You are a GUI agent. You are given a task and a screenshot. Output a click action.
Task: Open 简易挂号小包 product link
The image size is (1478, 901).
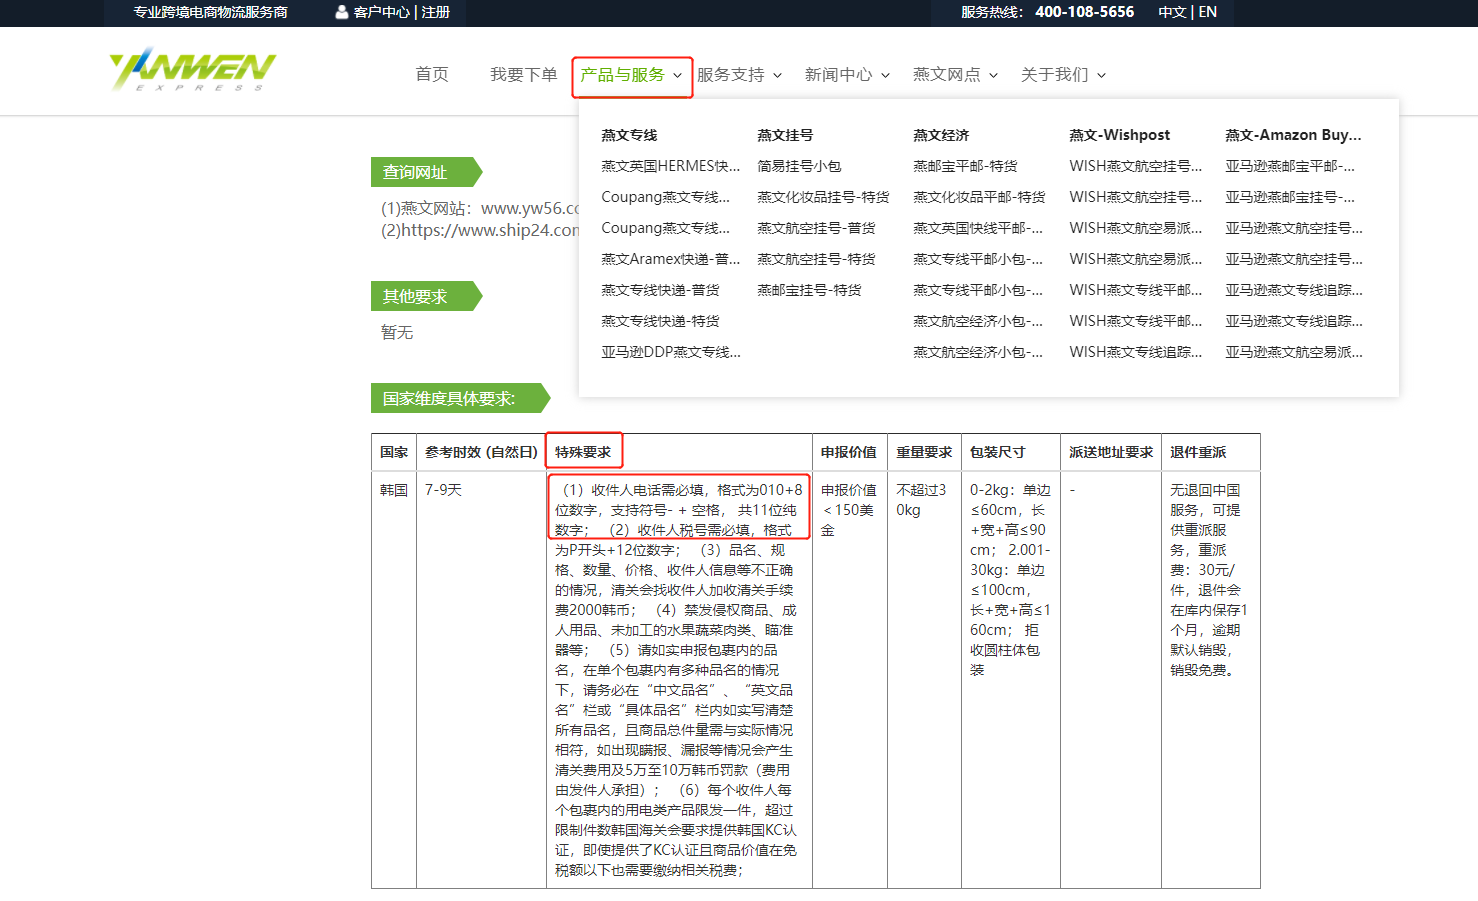(x=799, y=166)
